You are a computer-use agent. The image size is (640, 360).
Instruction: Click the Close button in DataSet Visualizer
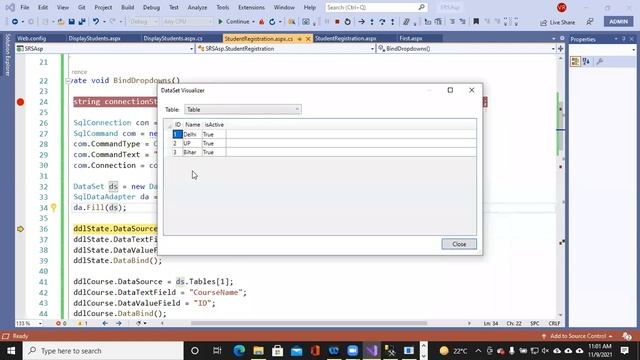pyautogui.click(x=459, y=244)
